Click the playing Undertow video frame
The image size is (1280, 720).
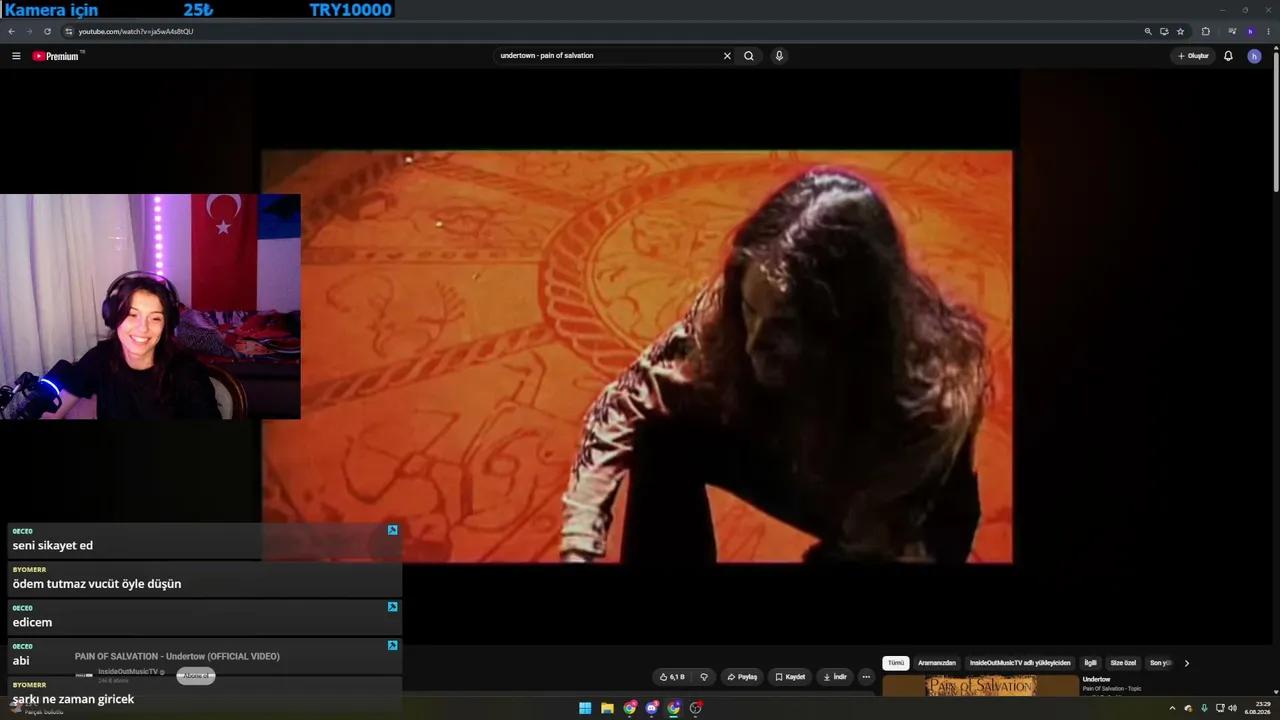point(637,357)
